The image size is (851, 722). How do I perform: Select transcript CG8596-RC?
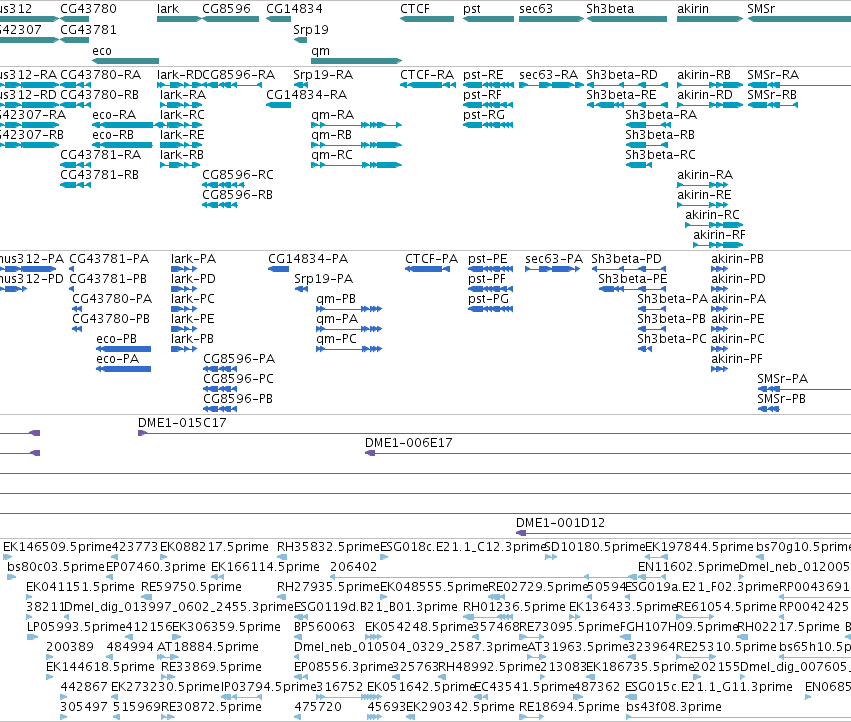pos(223,185)
